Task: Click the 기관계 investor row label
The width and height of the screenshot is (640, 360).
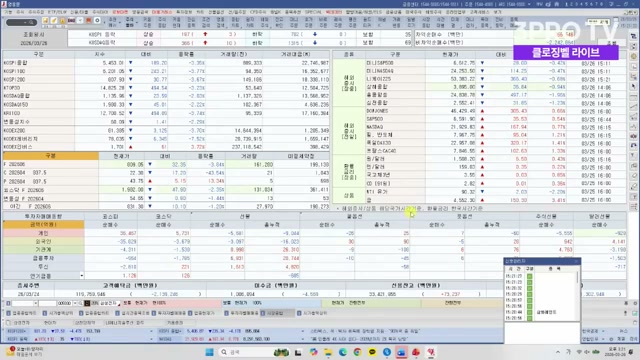Action: pyautogui.click(x=43, y=249)
